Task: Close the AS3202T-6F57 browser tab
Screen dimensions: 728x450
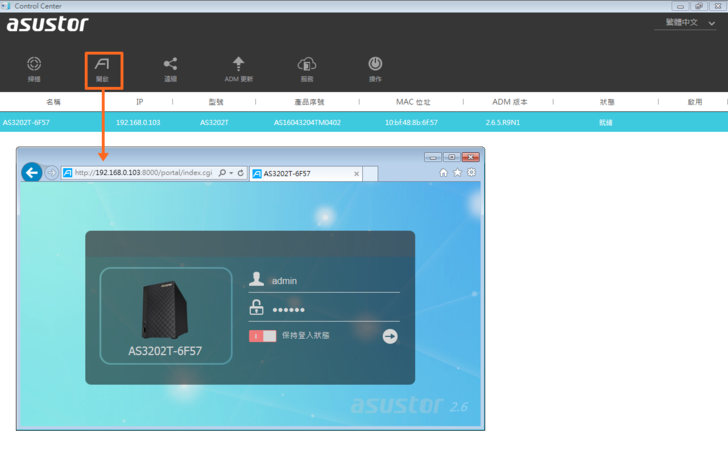Action: pos(357,174)
